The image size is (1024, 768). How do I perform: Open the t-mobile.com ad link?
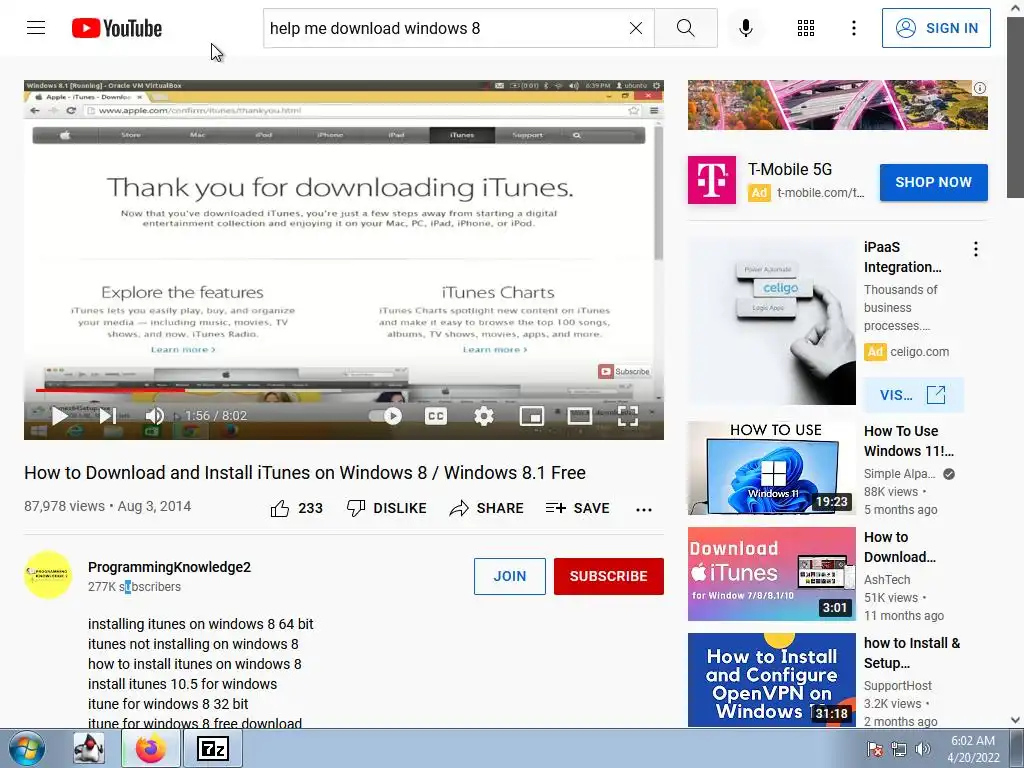(x=820, y=193)
